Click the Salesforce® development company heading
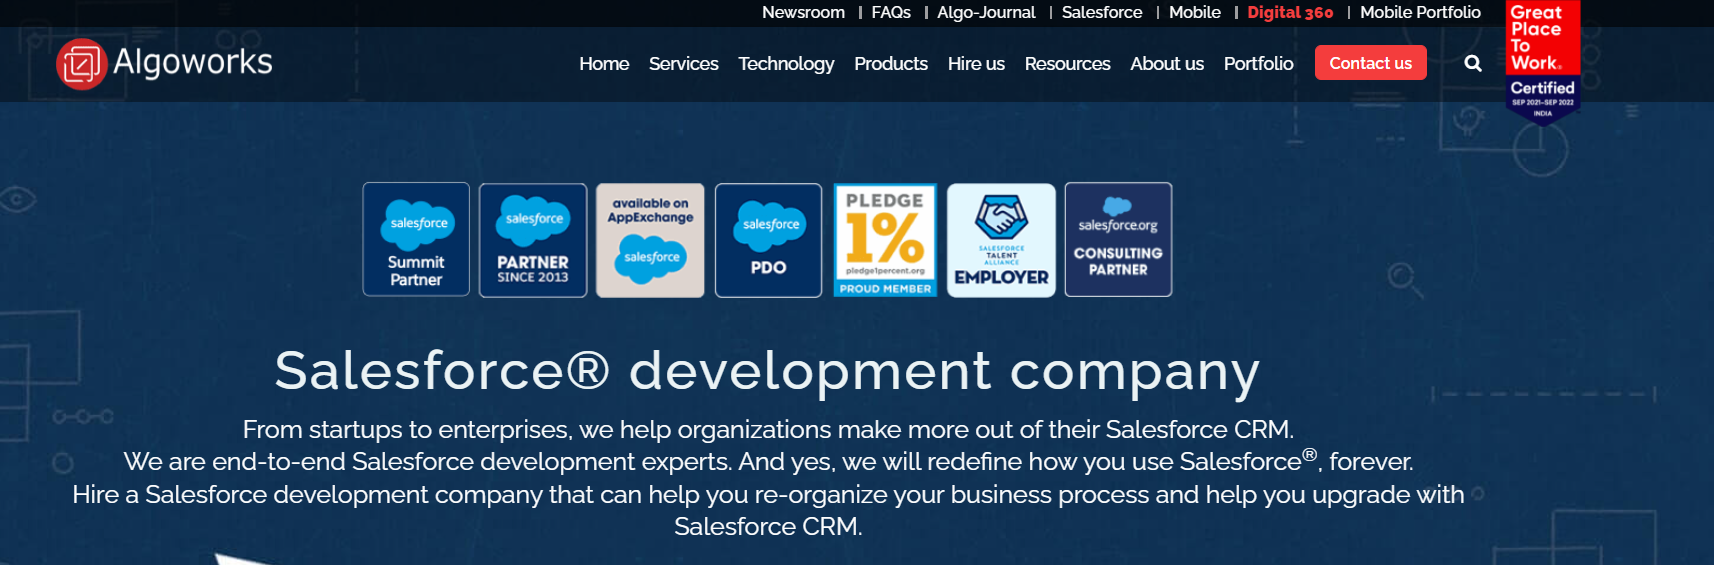The width and height of the screenshot is (1714, 565). (768, 372)
